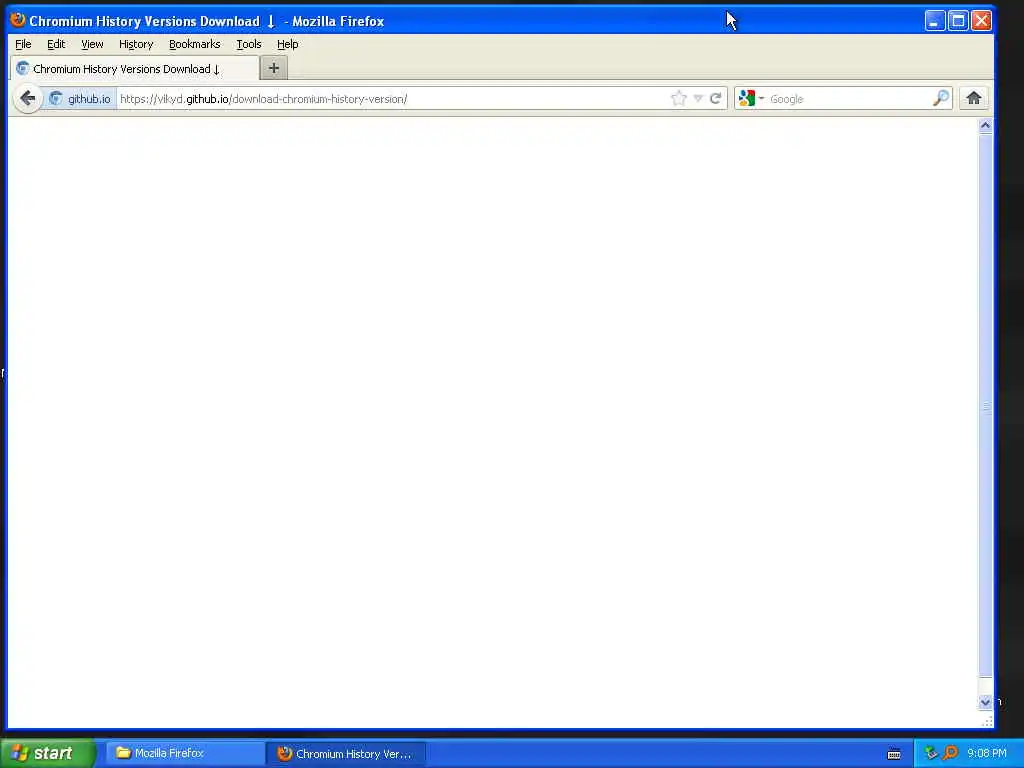This screenshot has width=1024, height=768.
Task: Minimize the Firefox window
Action: click(x=935, y=21)
